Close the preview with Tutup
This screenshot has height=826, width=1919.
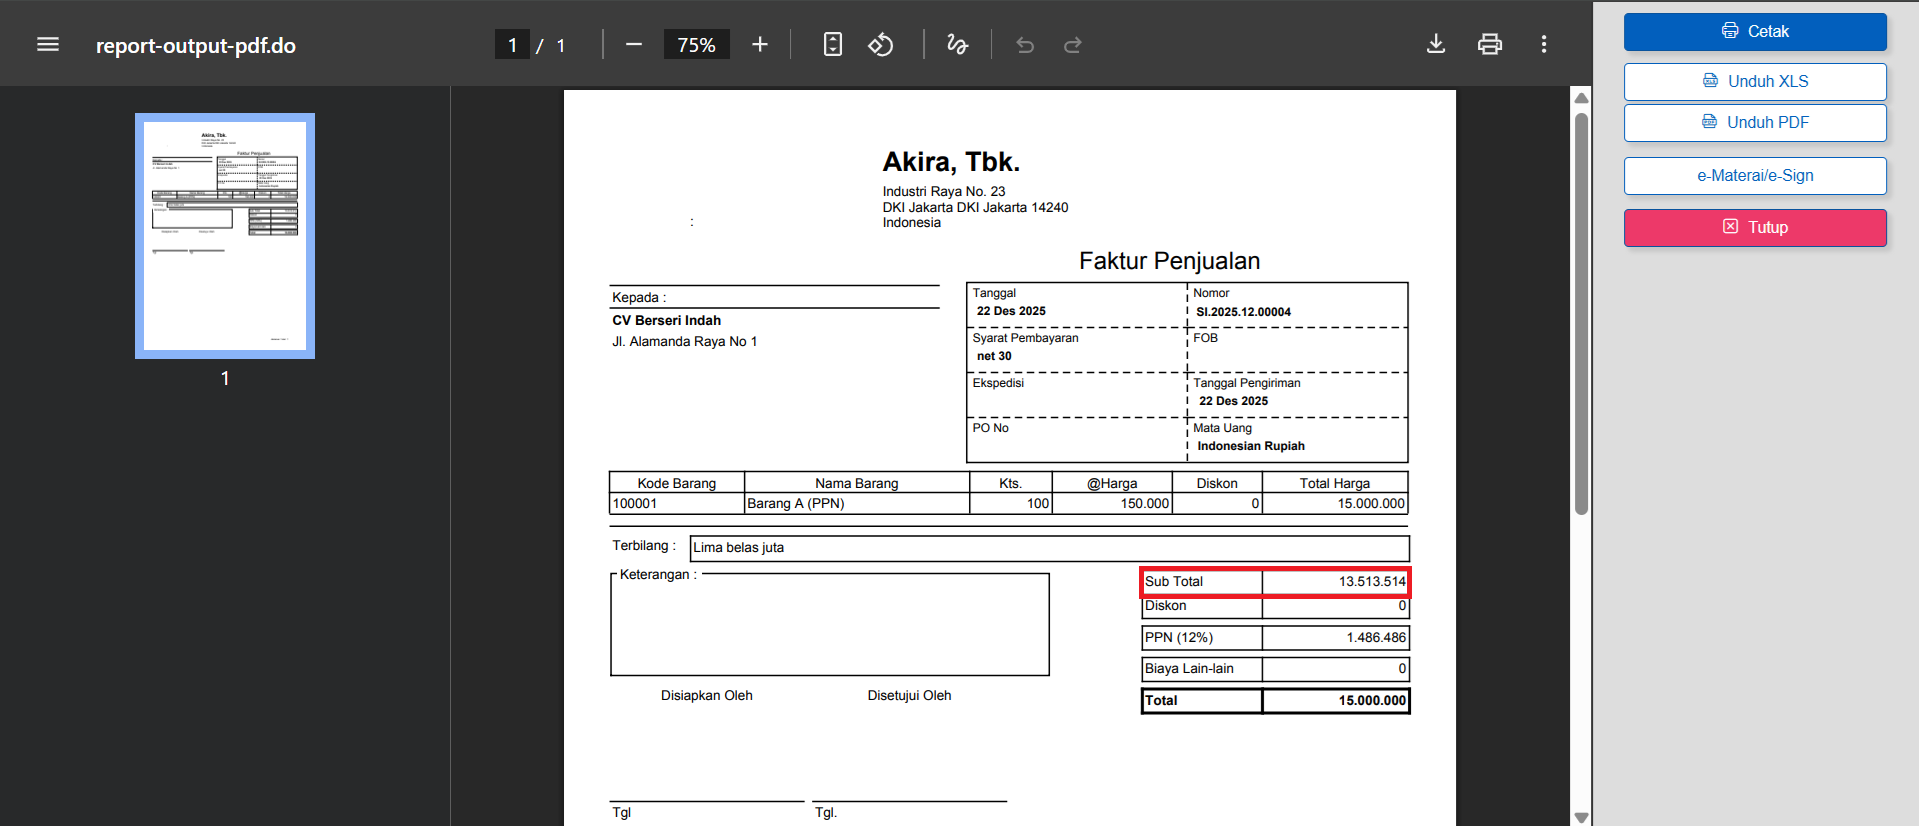[x=1755, y=228]
